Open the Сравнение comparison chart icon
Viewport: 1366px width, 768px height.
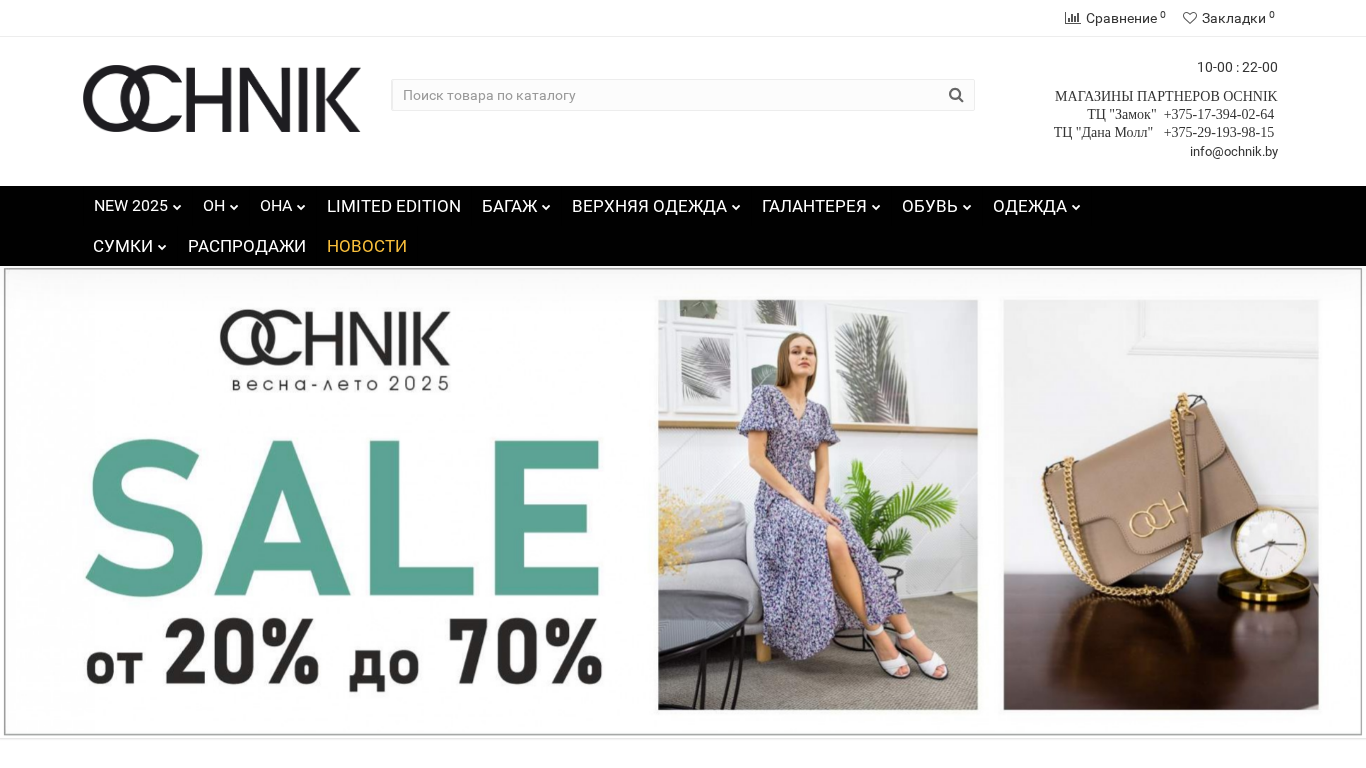(x=1072, y=18)
